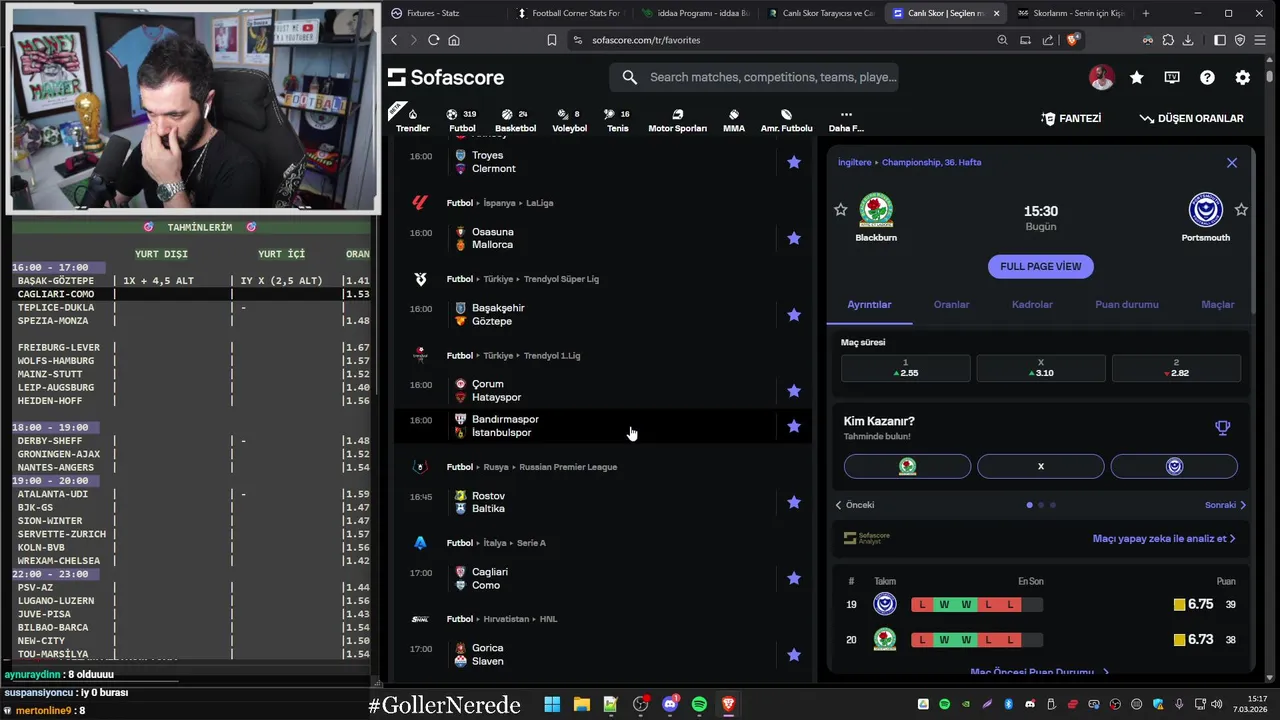Open browser extensions puzzle icon
The image size is (1280, 720).
[1167, 40]
